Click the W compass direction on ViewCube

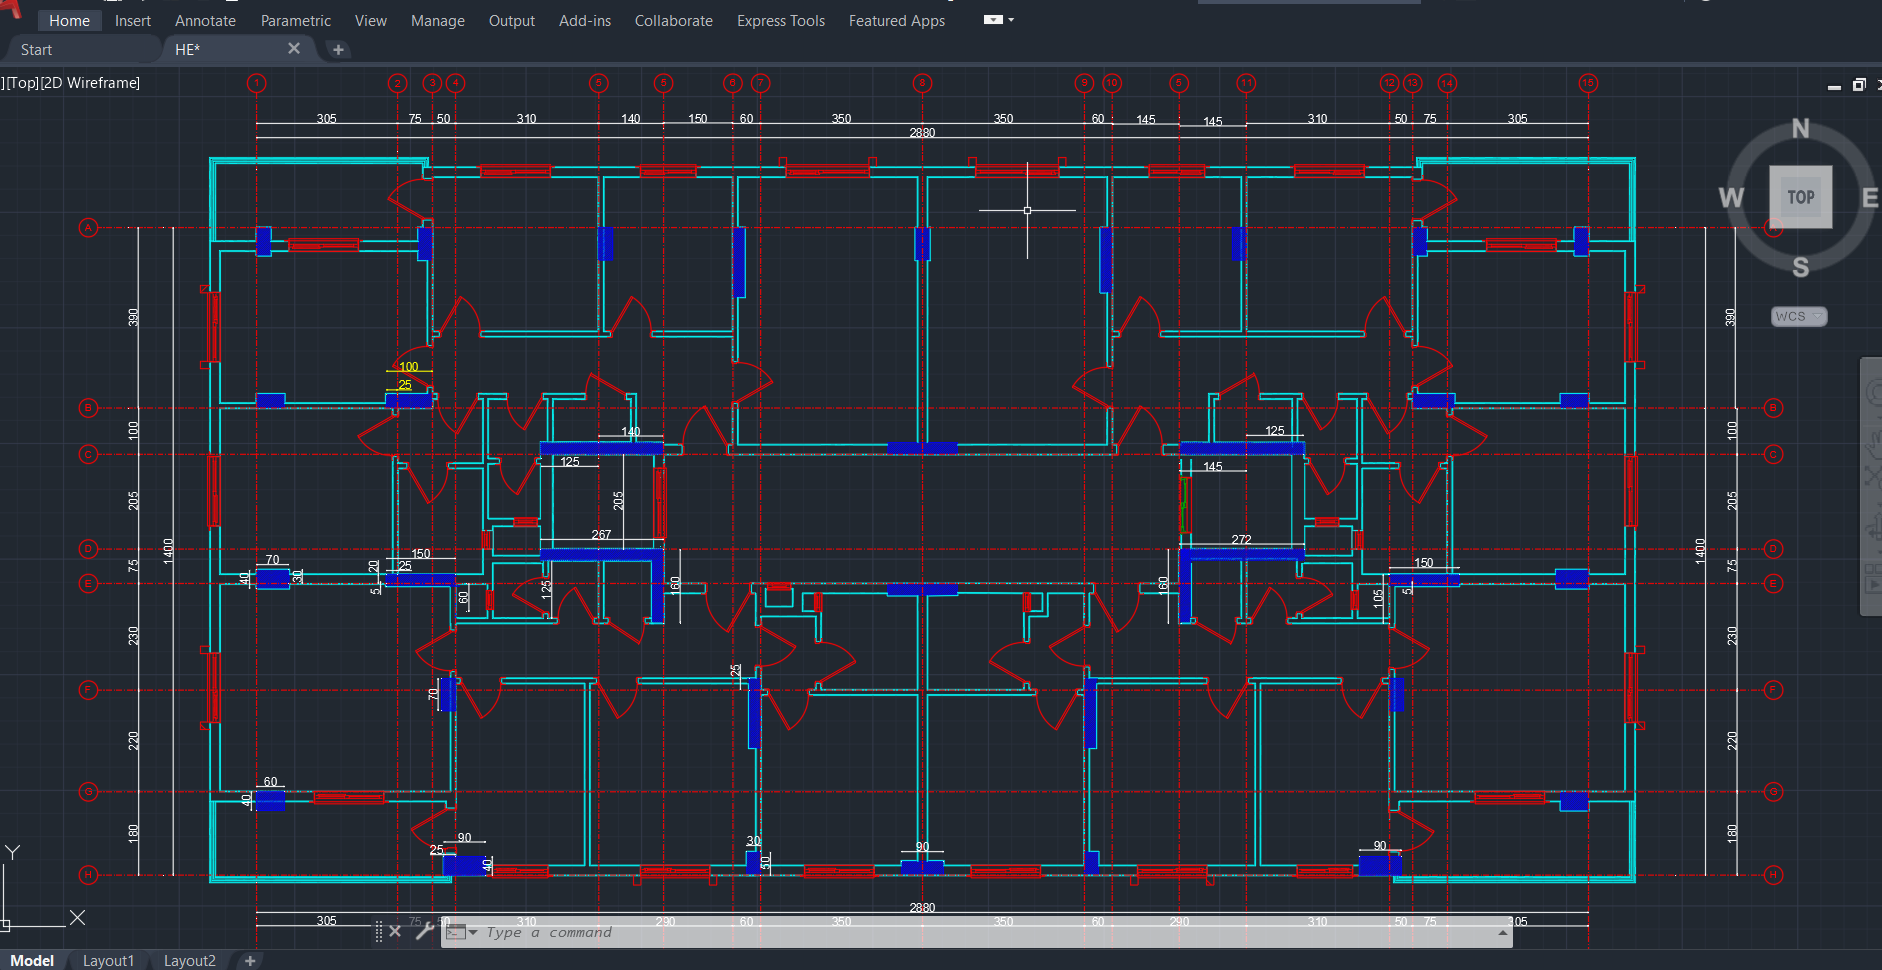point(1731,198)
